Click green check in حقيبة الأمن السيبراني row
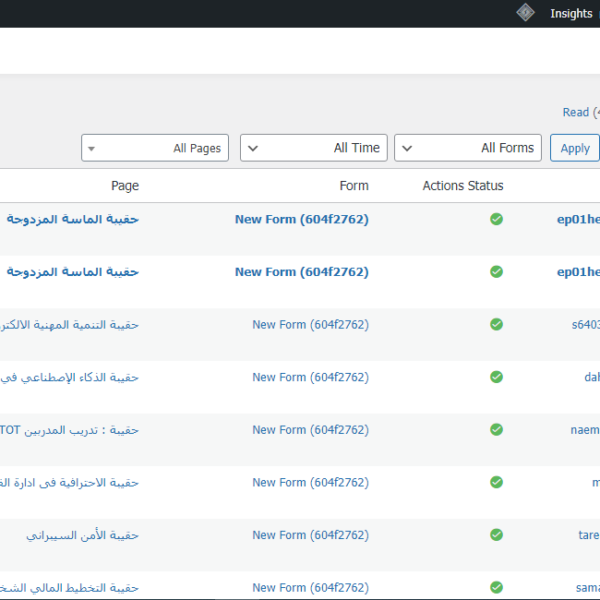The image size is (600, 600). click(496, 535)
